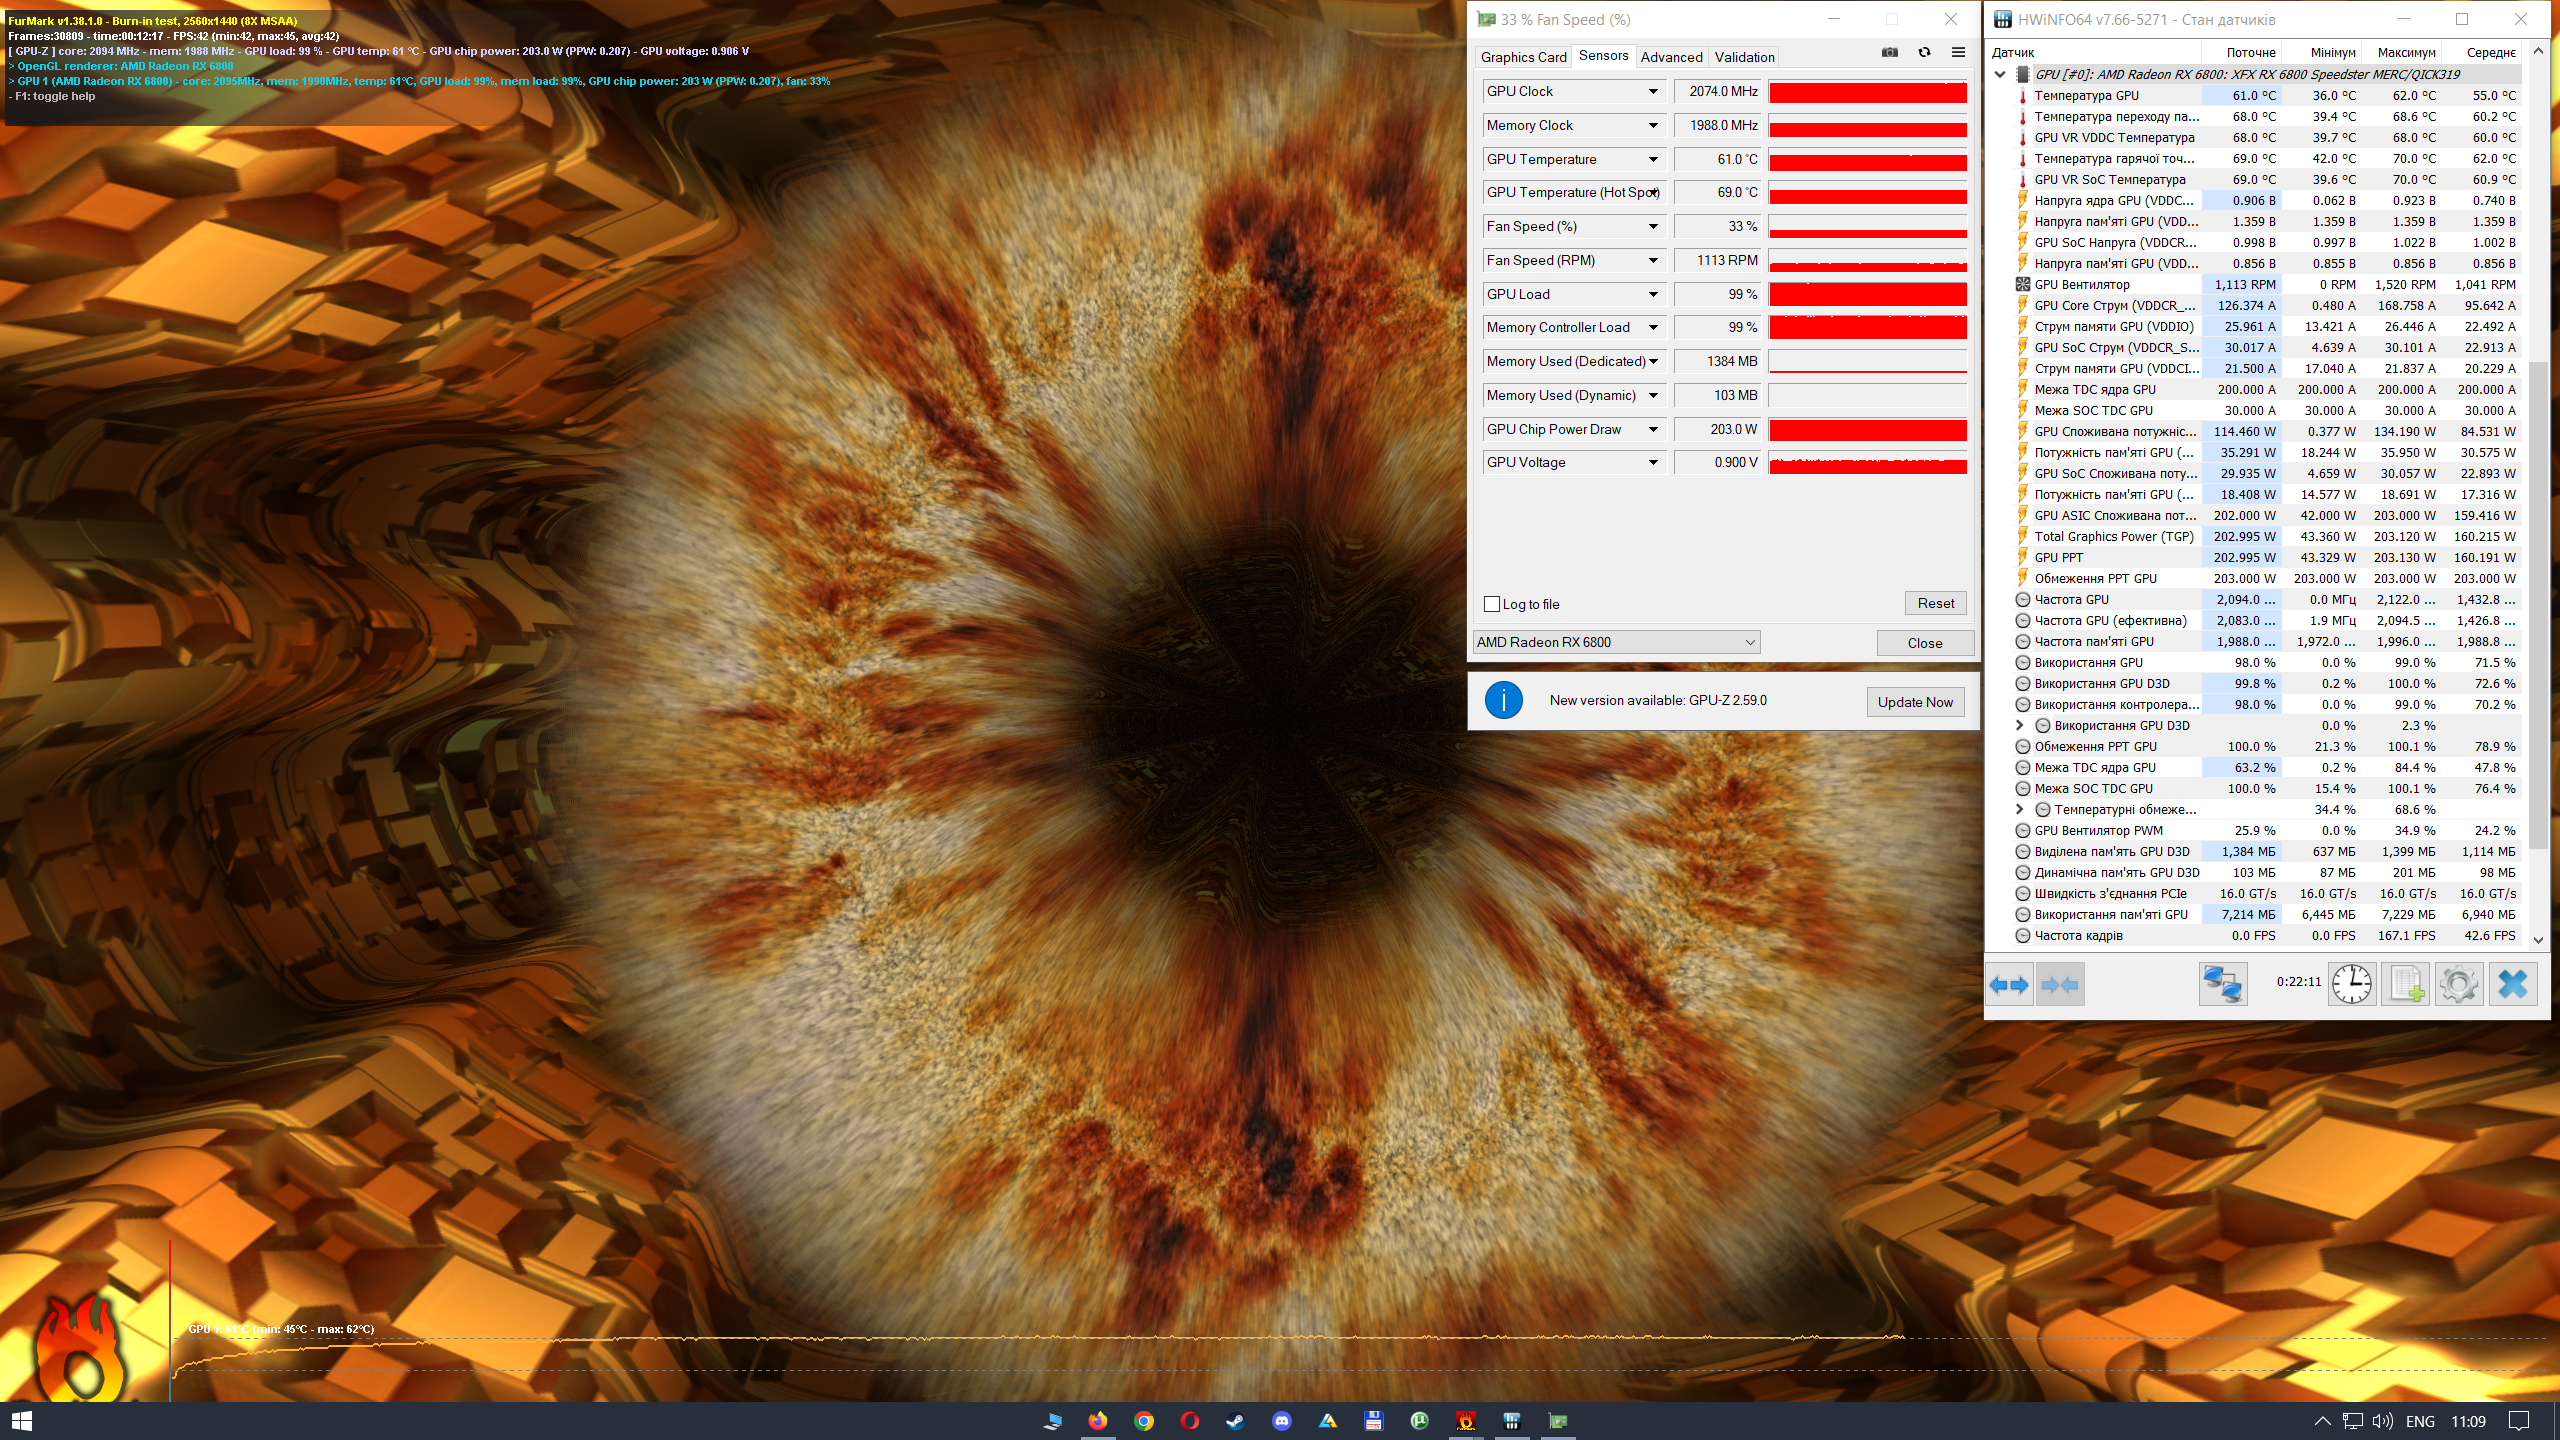Show hidden tray icons chevron

point(2322,1421)
